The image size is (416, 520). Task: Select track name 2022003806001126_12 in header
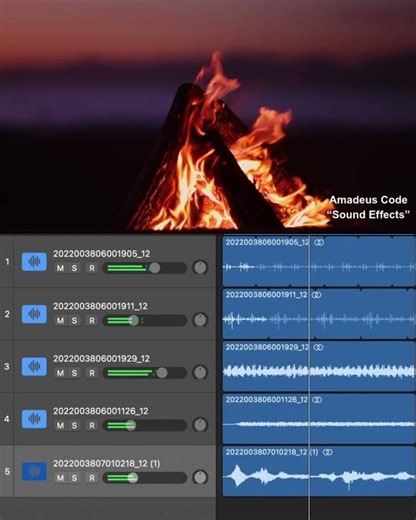tap(101, 411)
